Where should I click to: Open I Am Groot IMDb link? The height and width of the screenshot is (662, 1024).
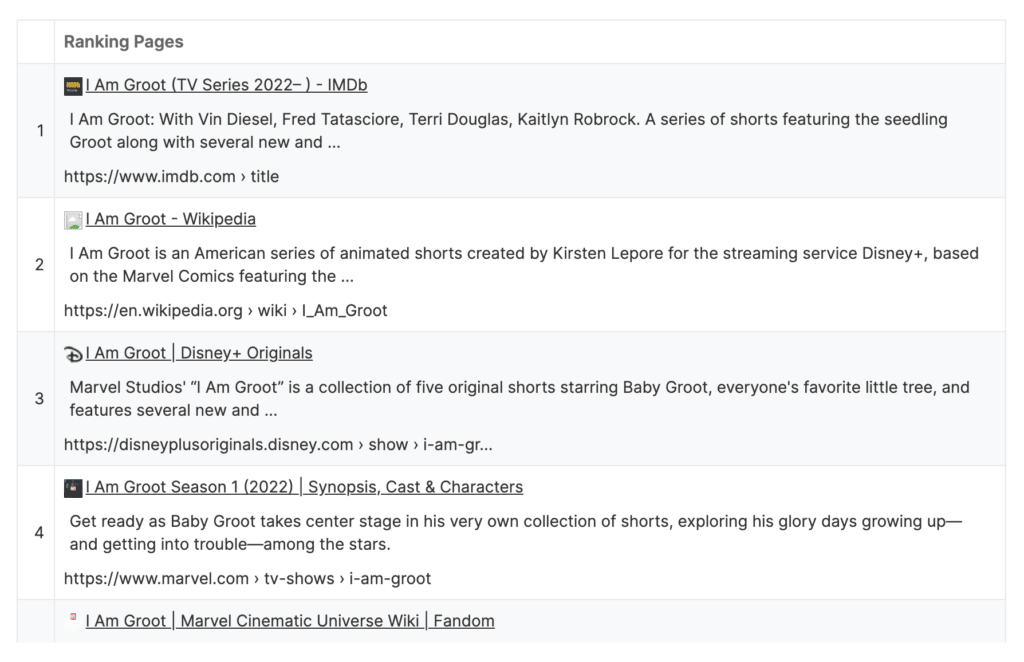[226, 85]
